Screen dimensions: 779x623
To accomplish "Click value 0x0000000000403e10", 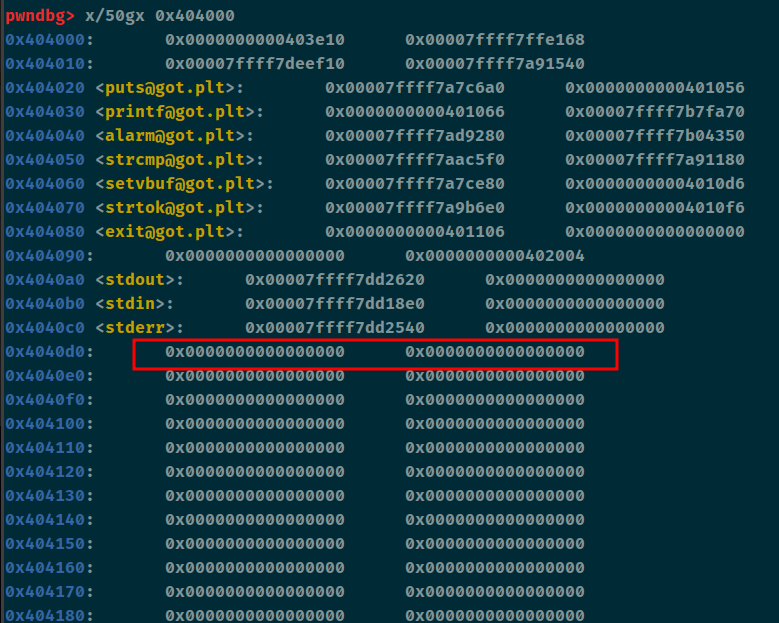I will pos(255,39).
